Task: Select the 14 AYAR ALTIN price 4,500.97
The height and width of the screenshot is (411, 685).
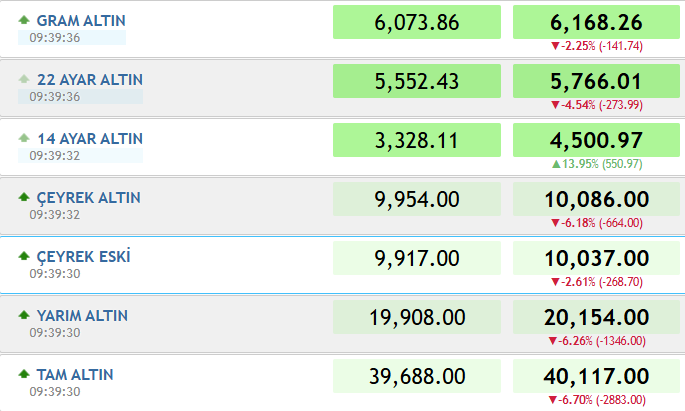Action: pyautogui.click(x=596, y=140)
